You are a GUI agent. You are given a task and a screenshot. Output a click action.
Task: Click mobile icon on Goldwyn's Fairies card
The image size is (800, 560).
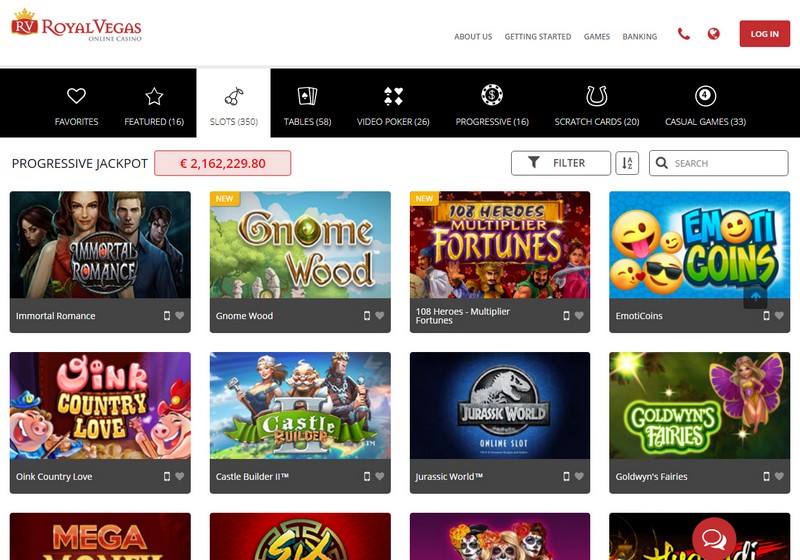[766, 476]
